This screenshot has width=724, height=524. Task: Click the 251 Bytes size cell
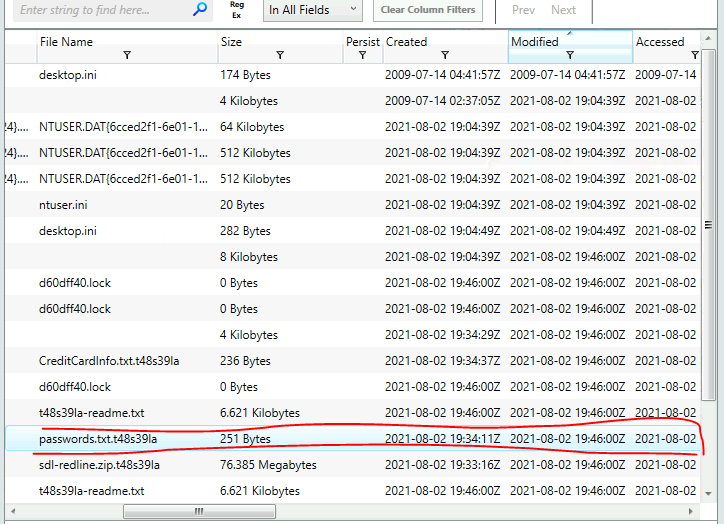coord(245,439)
